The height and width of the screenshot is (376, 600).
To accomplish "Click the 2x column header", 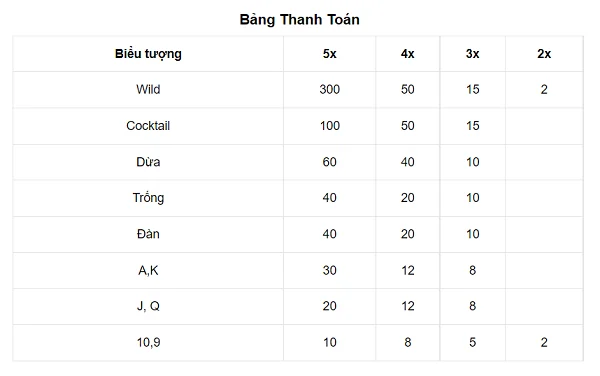I will point(544,54).
